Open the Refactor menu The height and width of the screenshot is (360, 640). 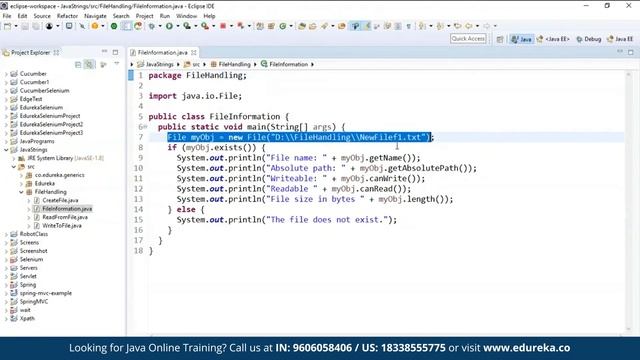67,16
